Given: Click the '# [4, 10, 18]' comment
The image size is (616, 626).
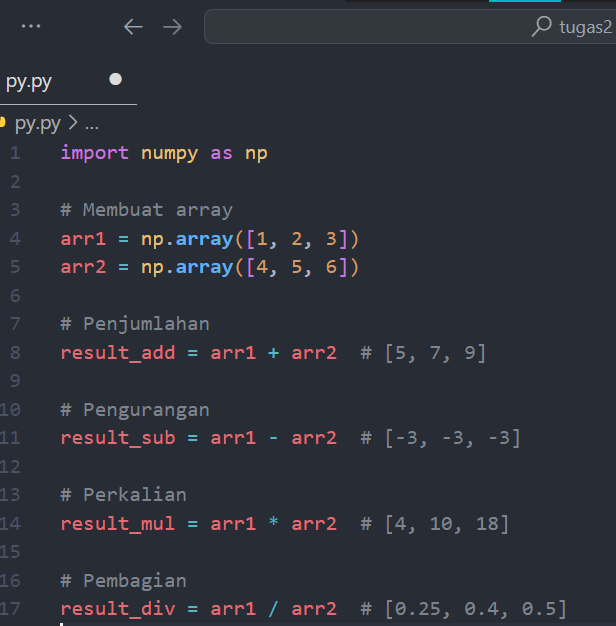Looking at the screenshot, I should [435, 524].
